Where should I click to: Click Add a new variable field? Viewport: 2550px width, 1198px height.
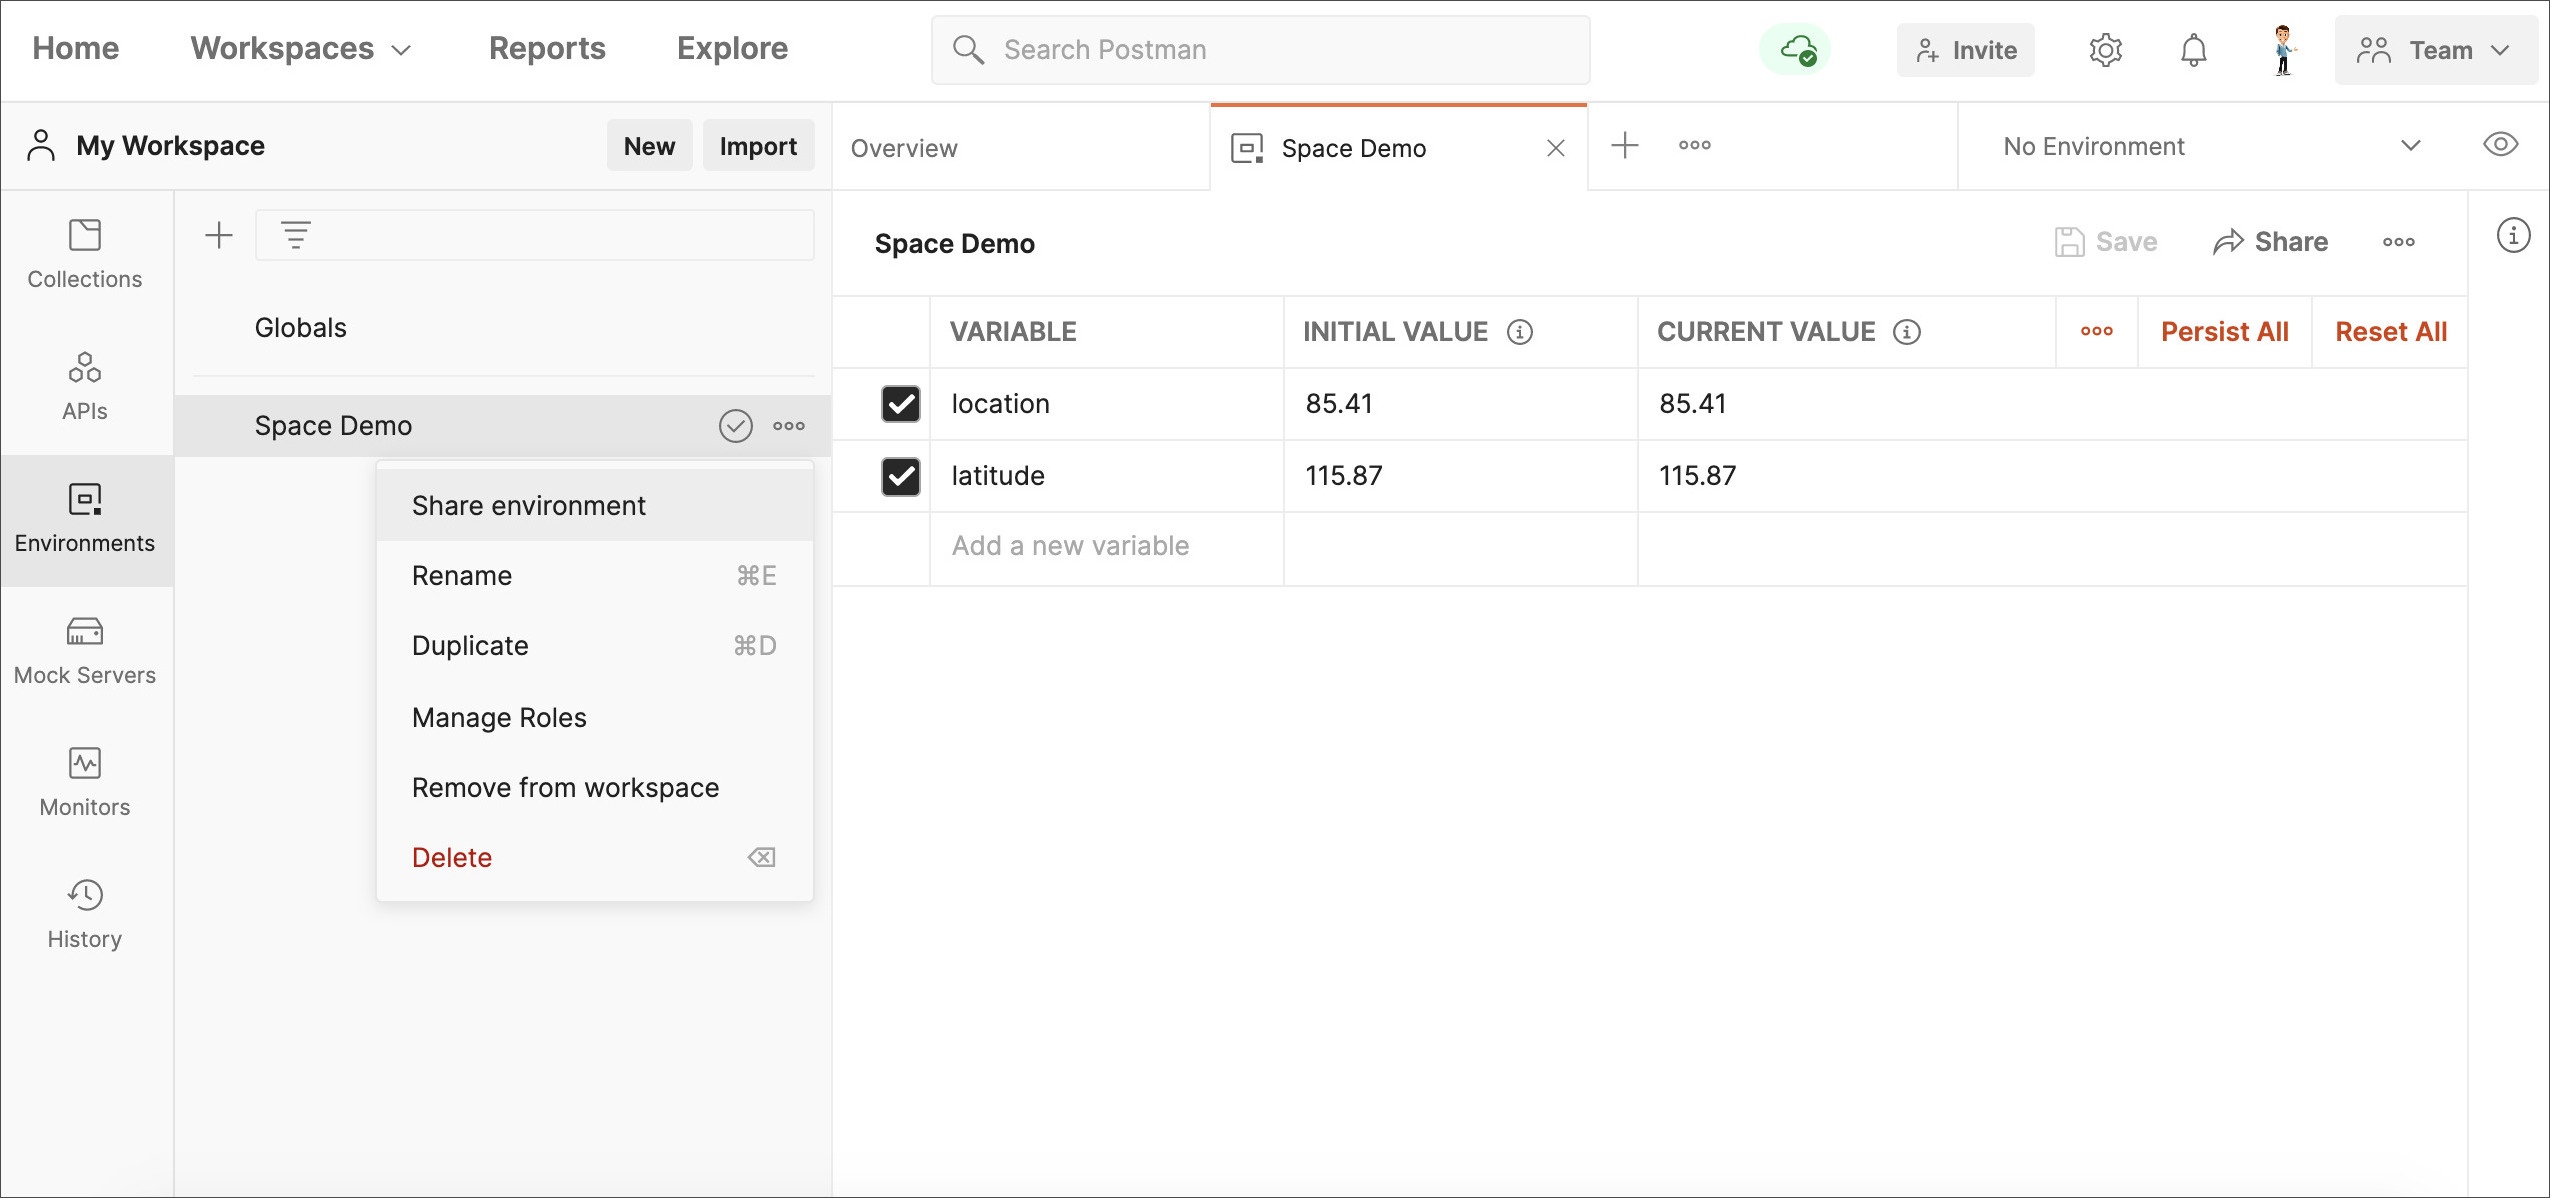click(1107, 548)
